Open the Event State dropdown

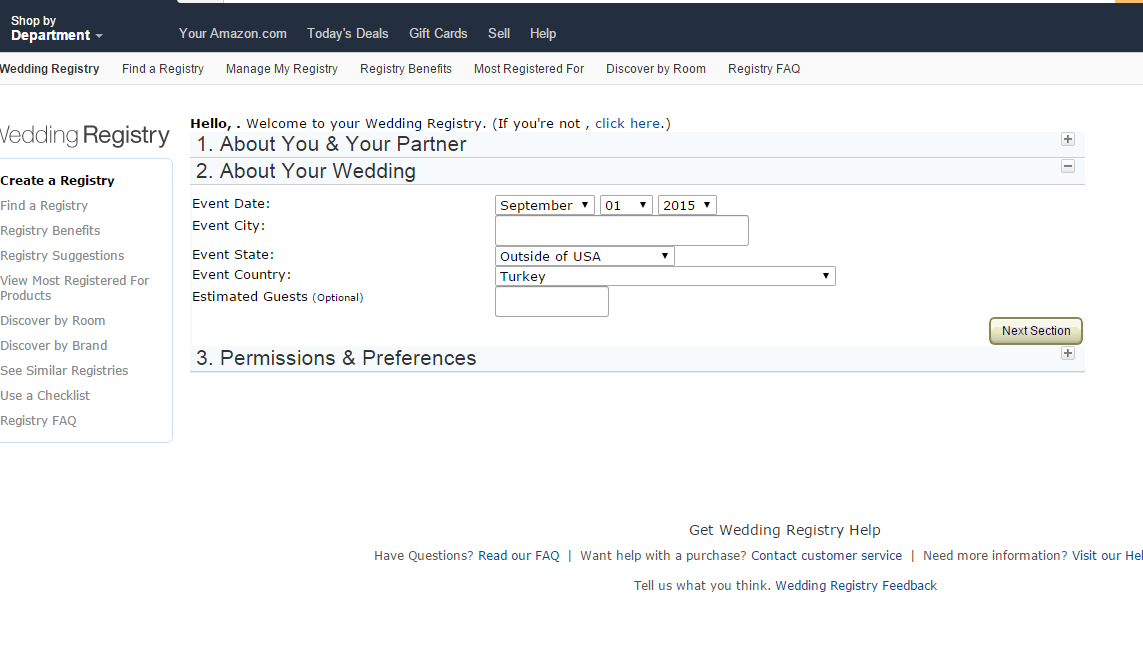585,256
